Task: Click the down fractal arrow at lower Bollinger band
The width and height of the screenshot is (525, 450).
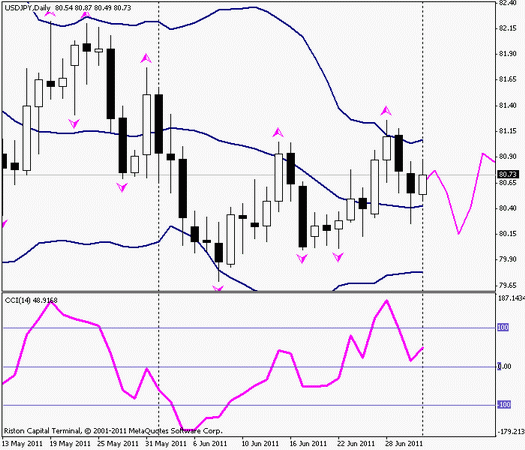Action: tap(218, 288)
